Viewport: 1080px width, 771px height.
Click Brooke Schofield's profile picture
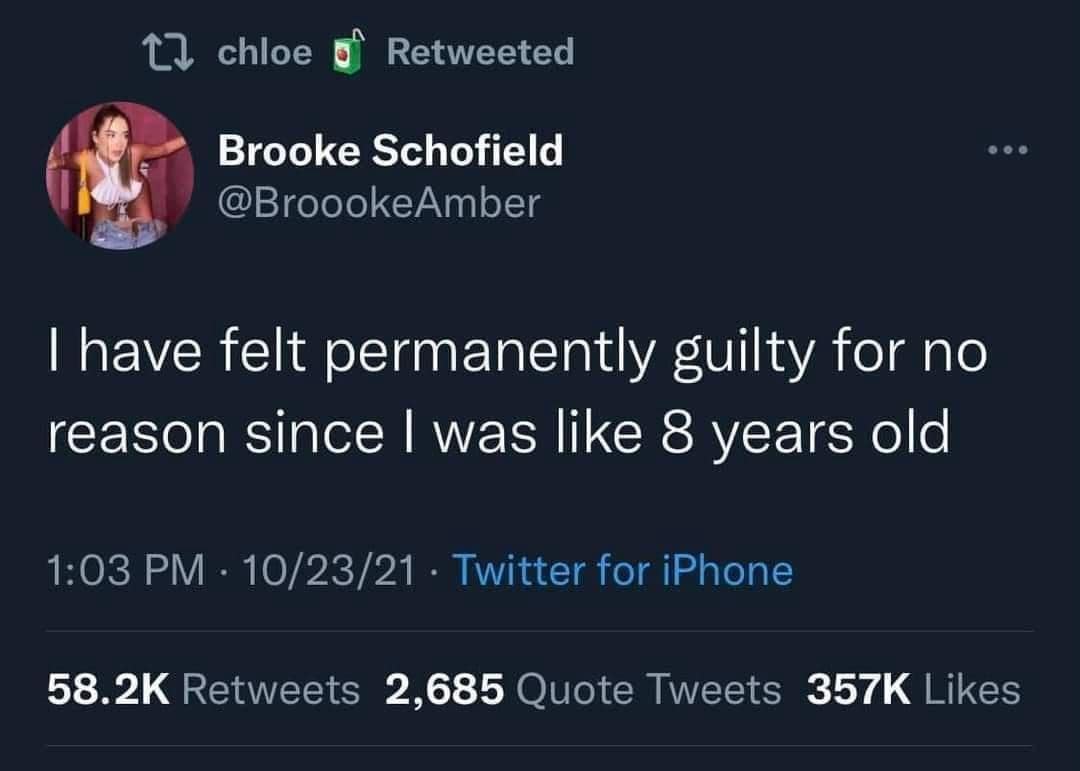[x=118, y=180]
